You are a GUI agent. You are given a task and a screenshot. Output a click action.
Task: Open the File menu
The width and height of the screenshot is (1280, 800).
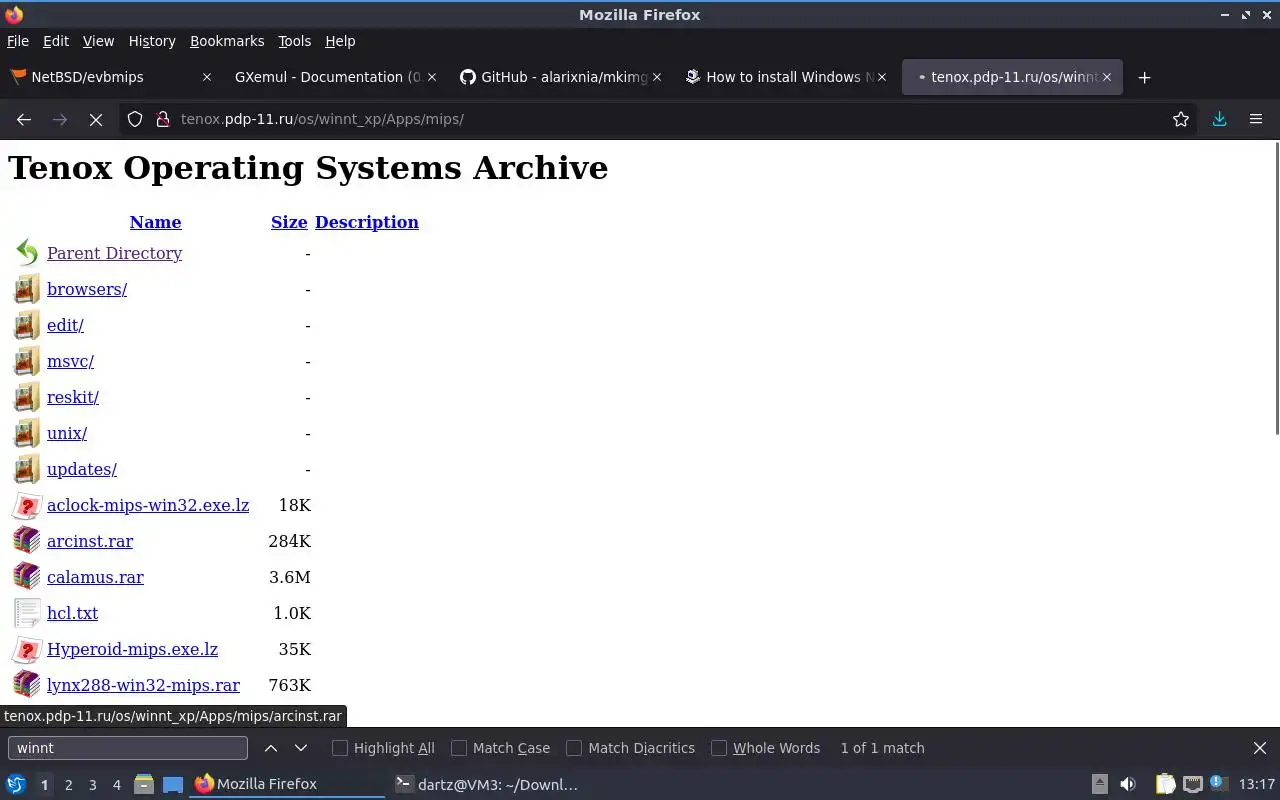(x=18, y=41)
